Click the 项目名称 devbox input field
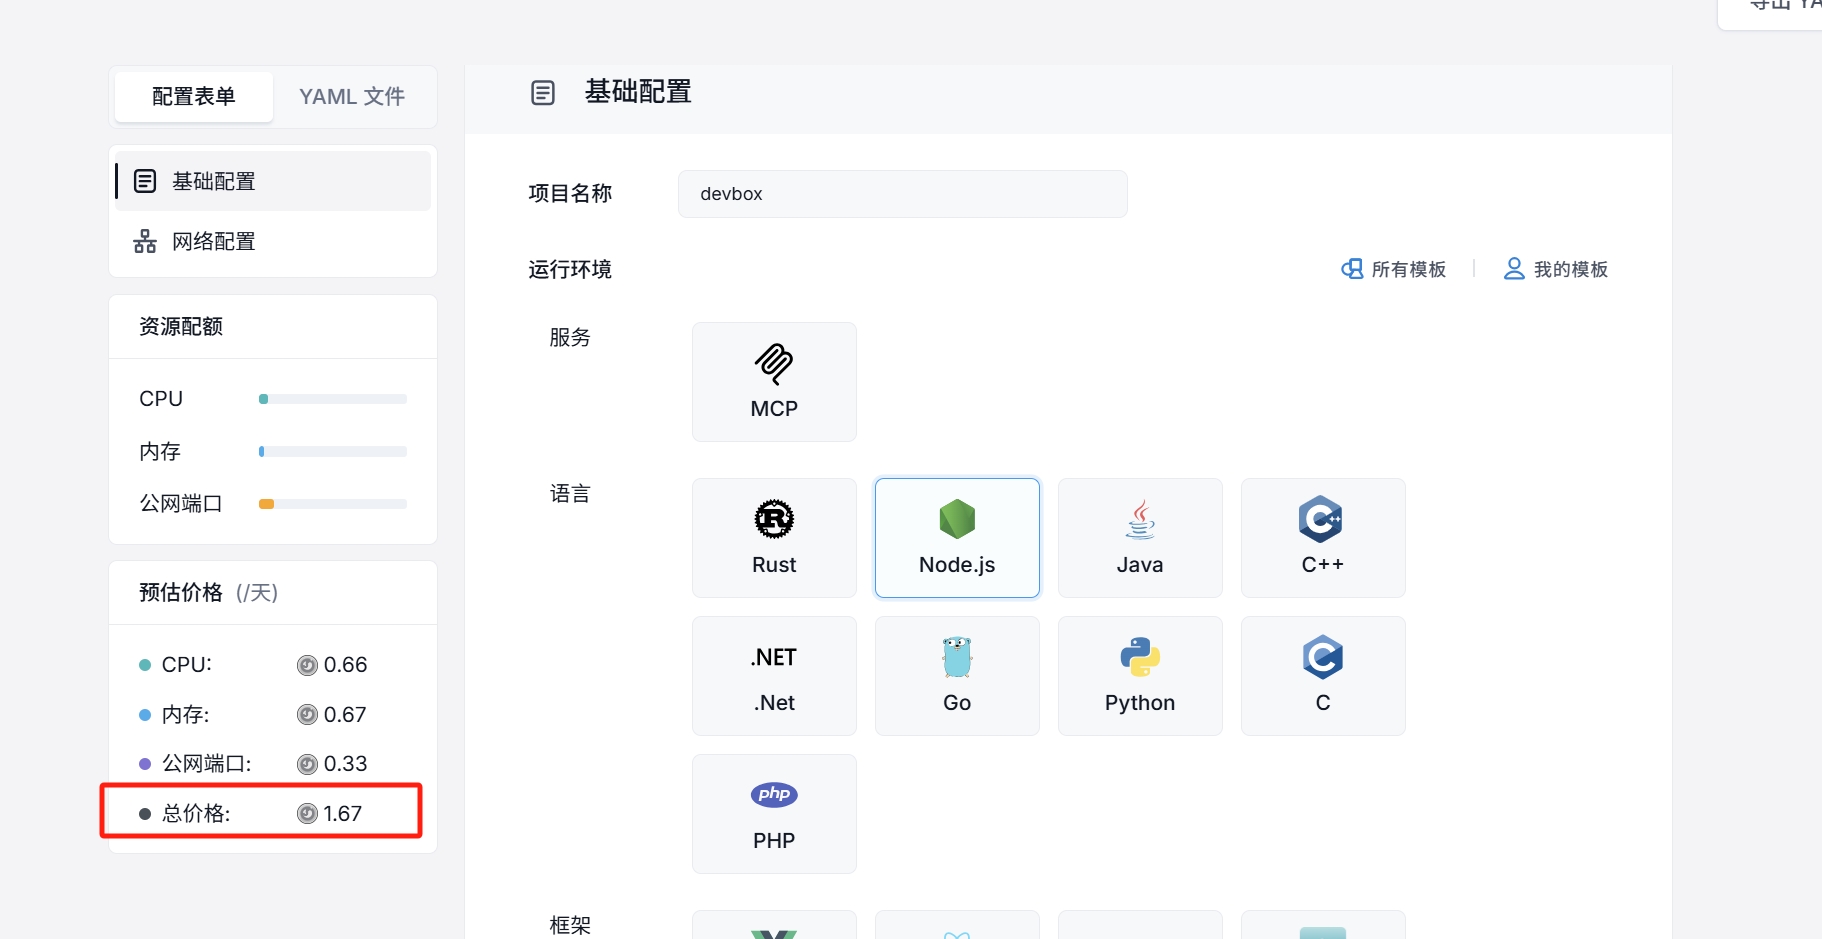Image resolution: width=1822 pixels, height=939 pixels. coord(903,194)
